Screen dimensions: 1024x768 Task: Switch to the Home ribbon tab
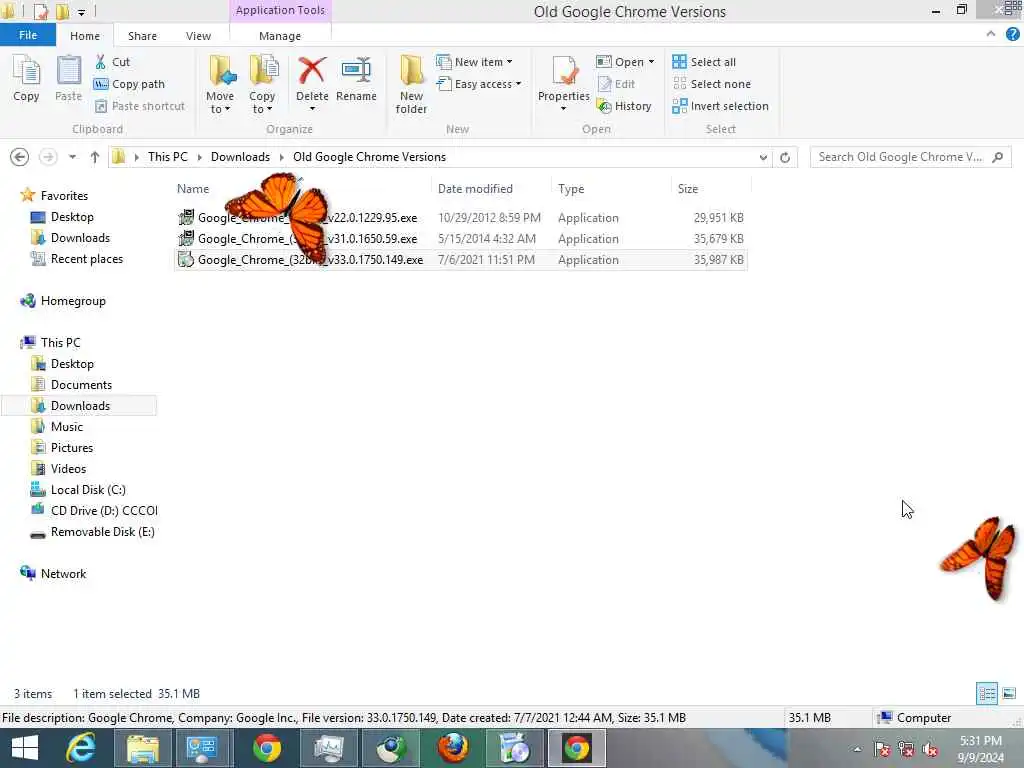coord(85,36)
